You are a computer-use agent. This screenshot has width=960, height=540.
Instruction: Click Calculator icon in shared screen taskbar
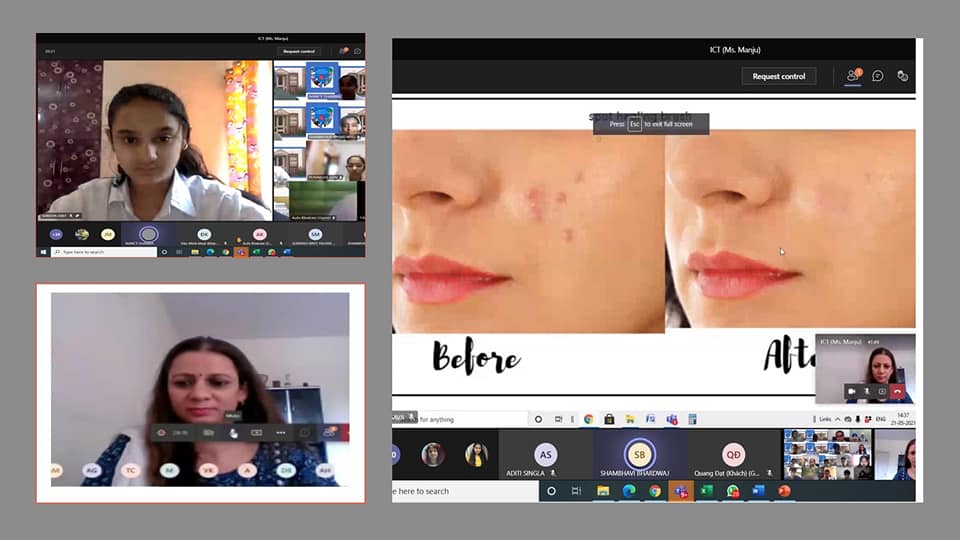[692, 419]
